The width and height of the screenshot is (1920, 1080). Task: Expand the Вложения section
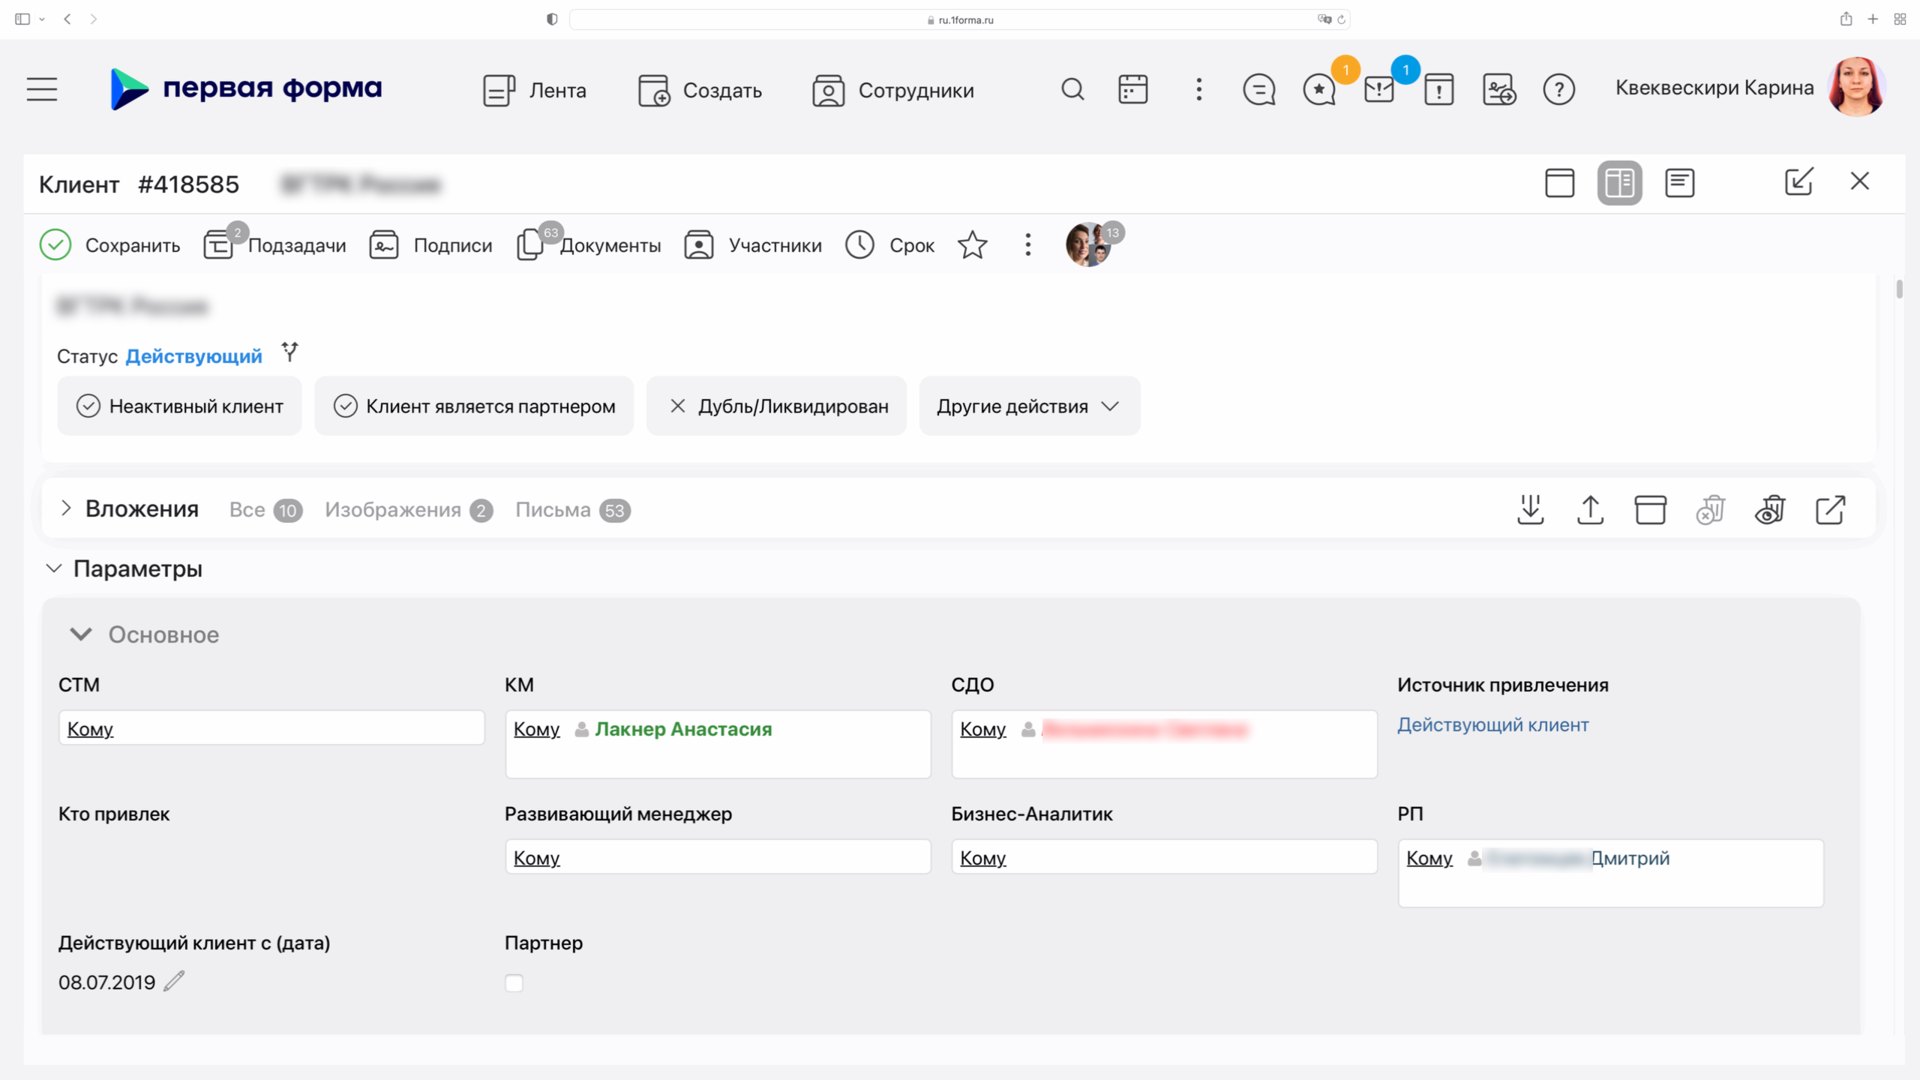tap(66, 509)
